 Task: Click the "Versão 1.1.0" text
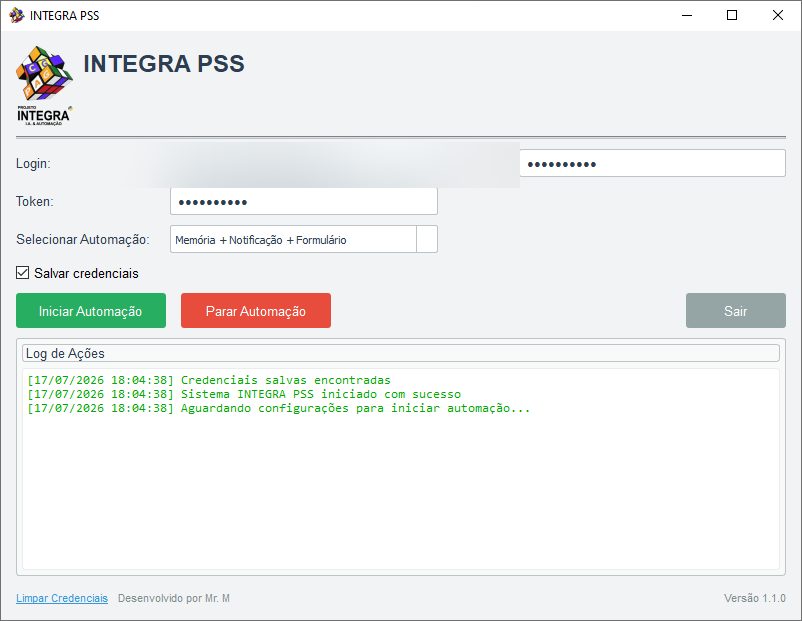coord(754,598)
